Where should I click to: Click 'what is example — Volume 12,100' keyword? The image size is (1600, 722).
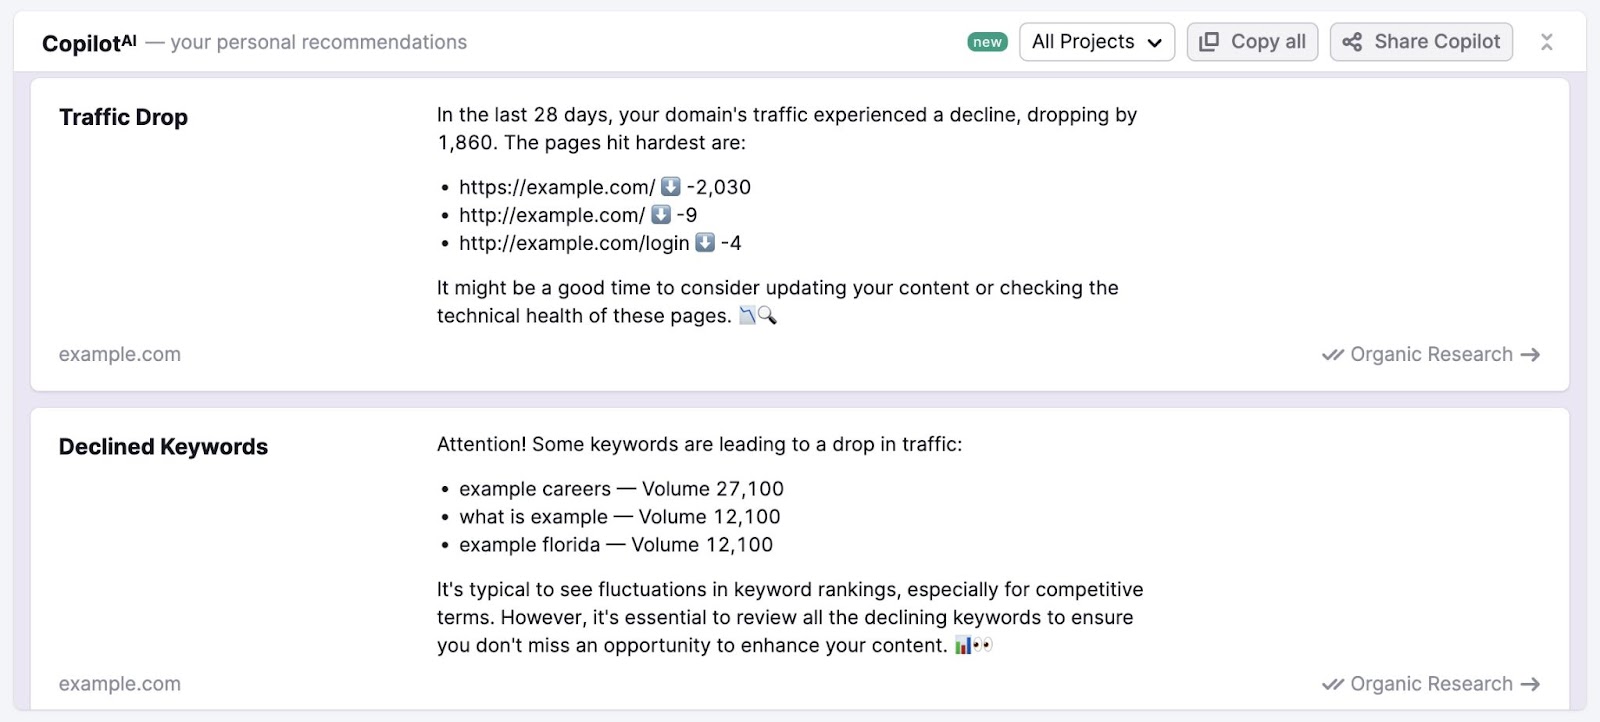[620, 517]
